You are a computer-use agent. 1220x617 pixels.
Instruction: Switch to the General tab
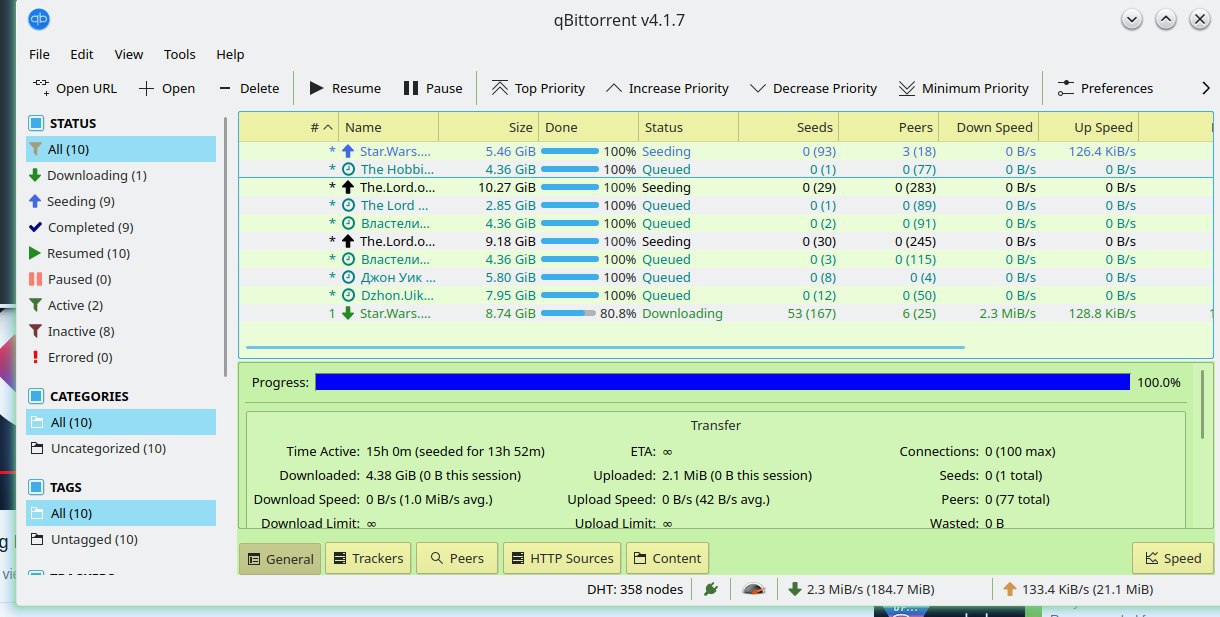pyautogui.click(x=280, y=558)
